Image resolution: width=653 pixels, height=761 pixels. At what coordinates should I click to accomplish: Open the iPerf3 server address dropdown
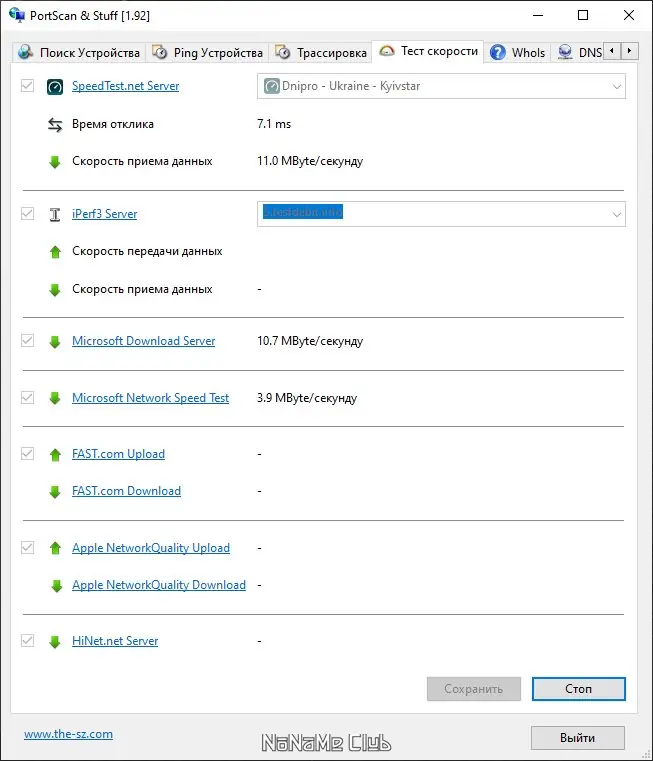[616, 214]
